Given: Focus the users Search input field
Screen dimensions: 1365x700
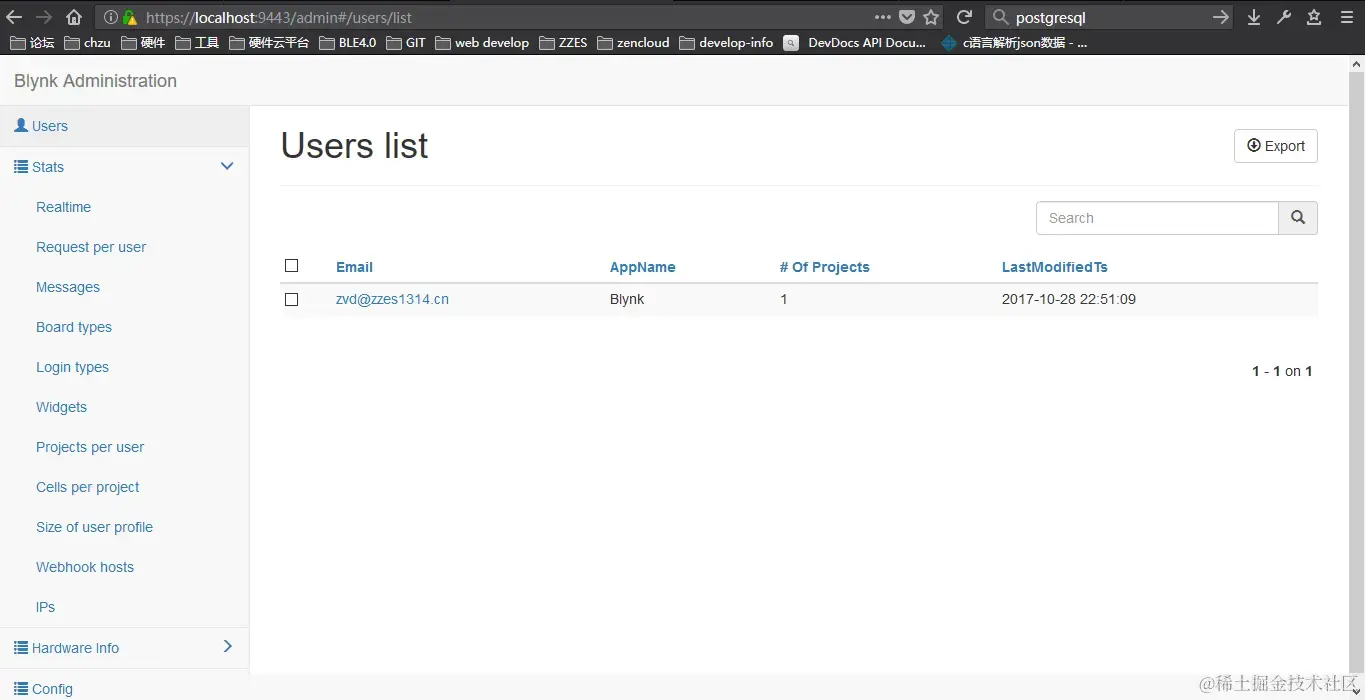Looking at the screenshot, I should tap(1157, 218).
